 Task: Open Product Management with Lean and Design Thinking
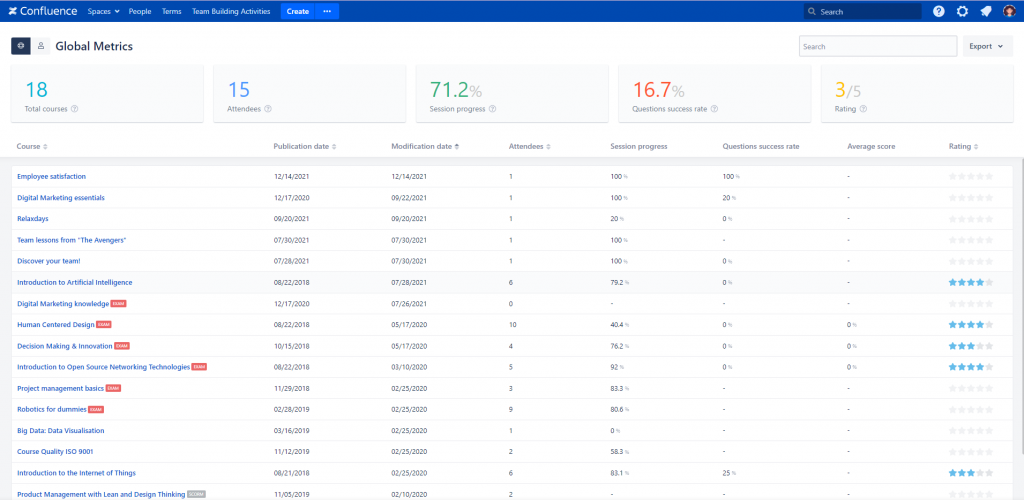point(101,494)
